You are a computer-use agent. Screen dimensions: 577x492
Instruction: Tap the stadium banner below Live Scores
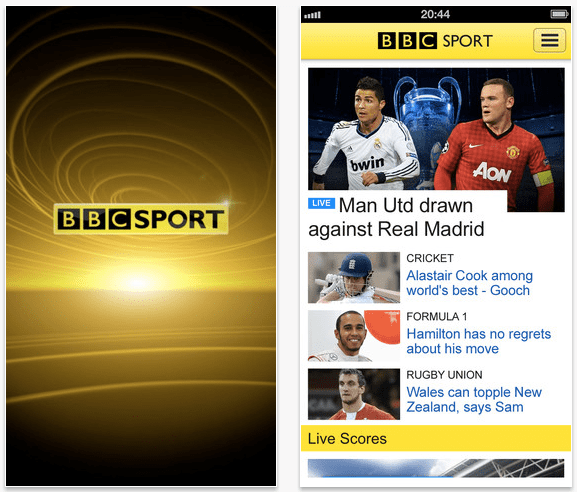point(436,468)
